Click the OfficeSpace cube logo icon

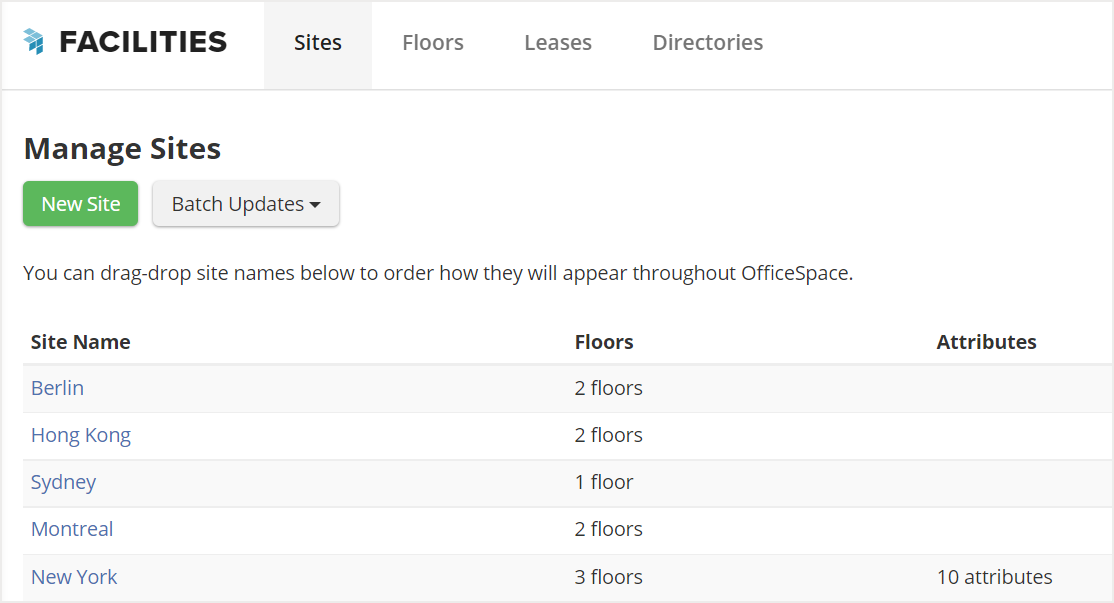pos(34,42)
